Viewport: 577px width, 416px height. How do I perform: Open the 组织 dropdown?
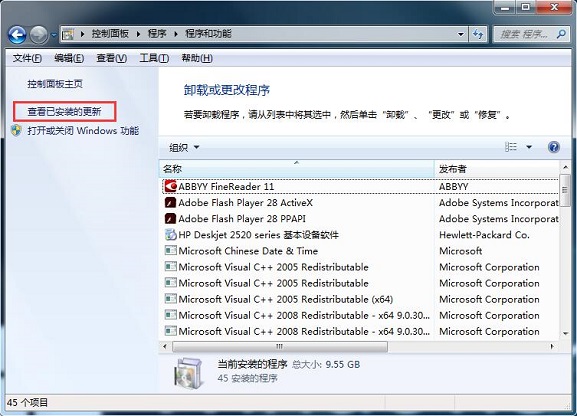point(184,148)
